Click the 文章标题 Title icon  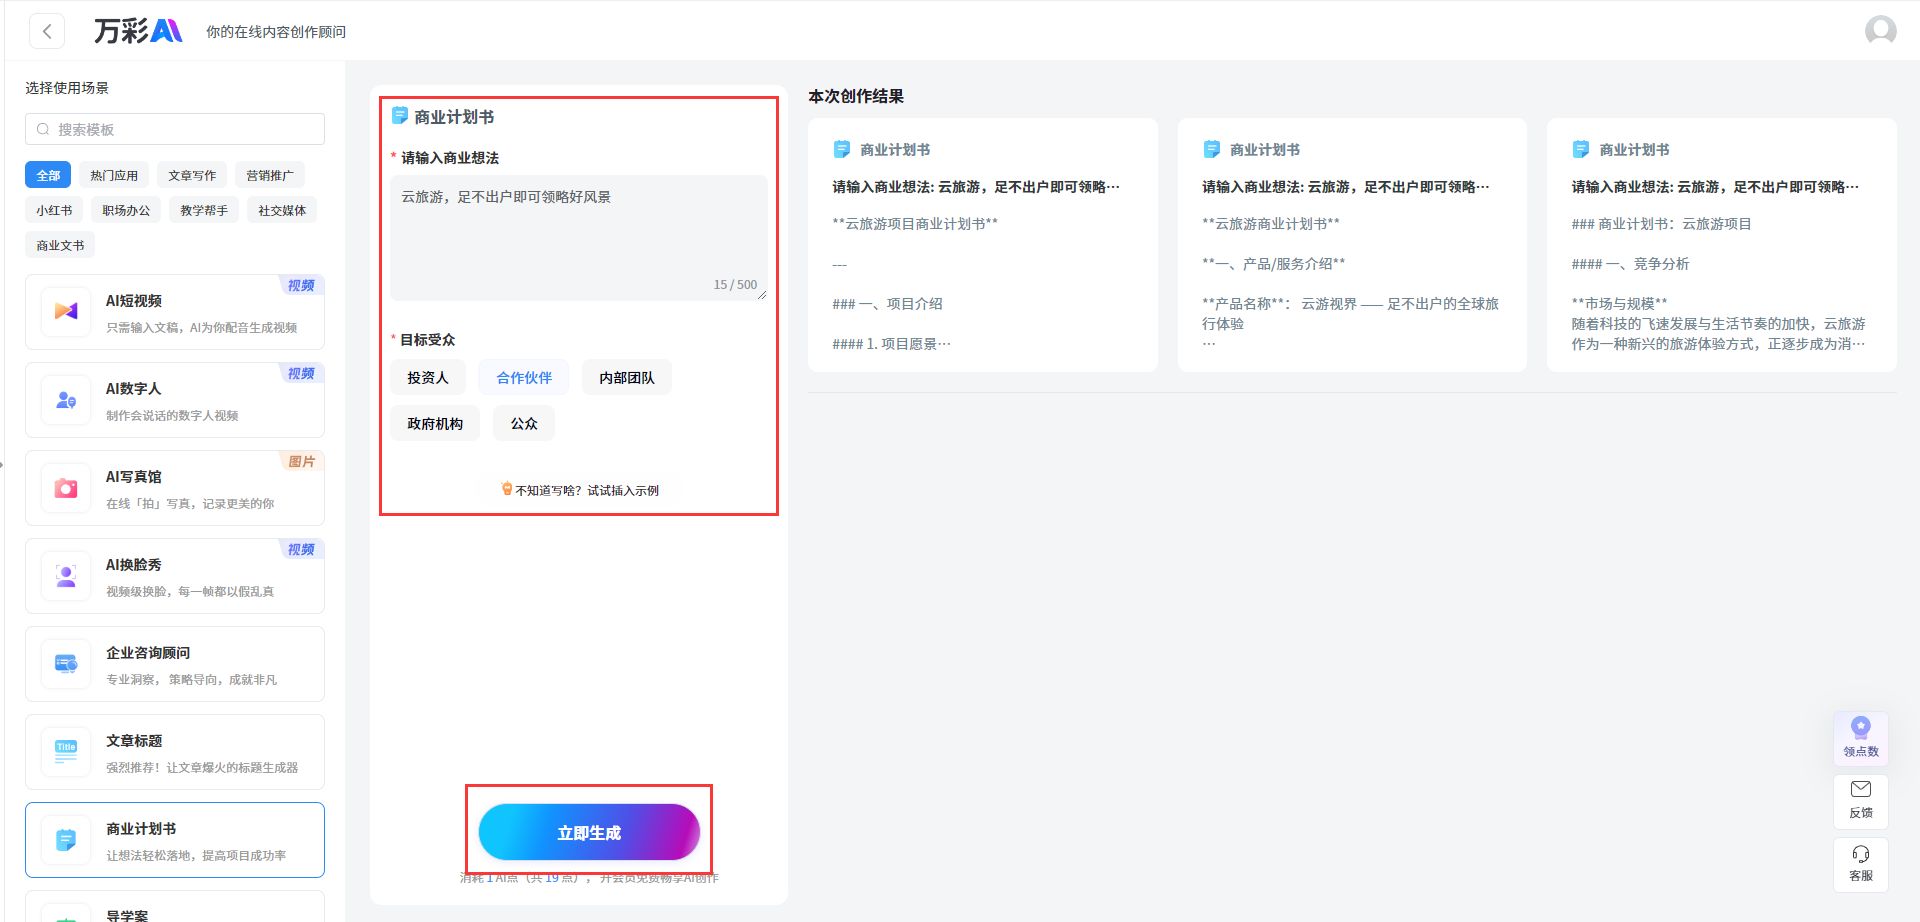(x=66, y=751)
